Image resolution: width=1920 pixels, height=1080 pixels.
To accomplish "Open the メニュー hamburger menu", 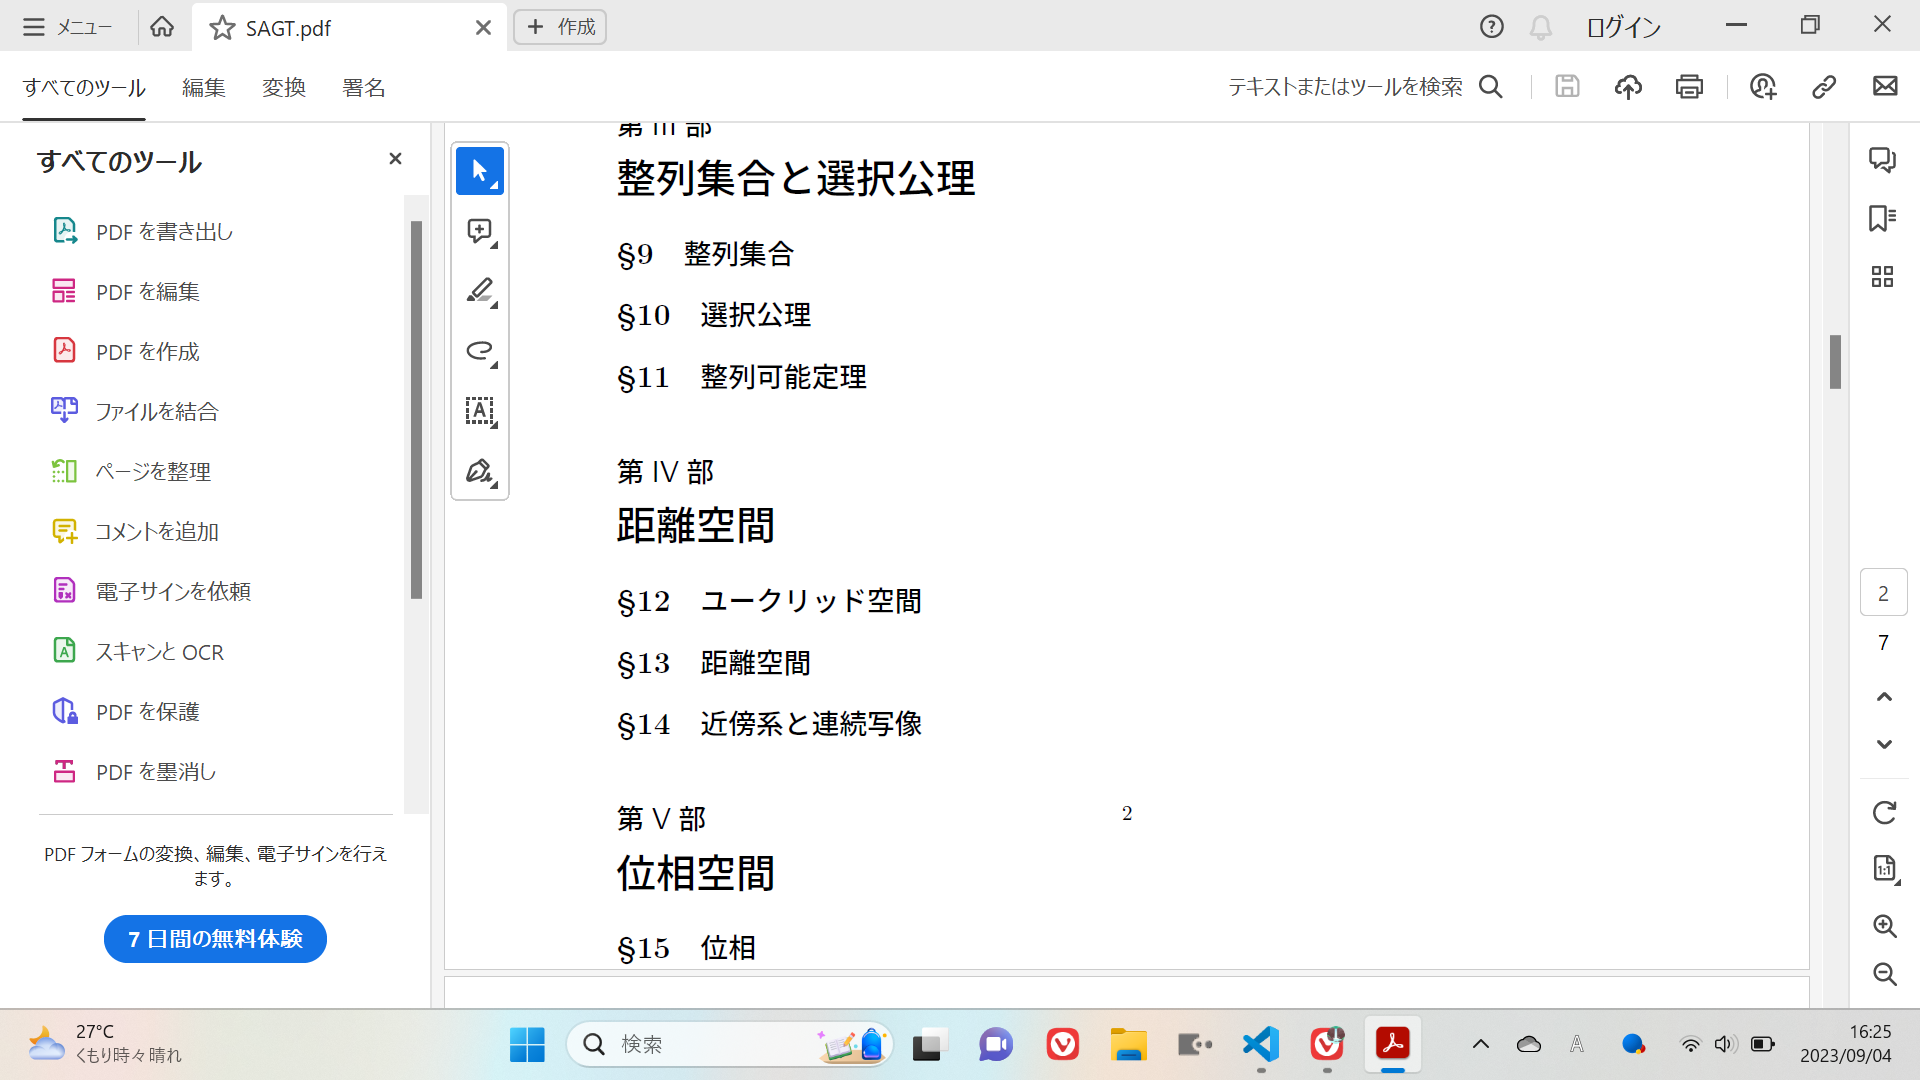I will click(67, 27).
